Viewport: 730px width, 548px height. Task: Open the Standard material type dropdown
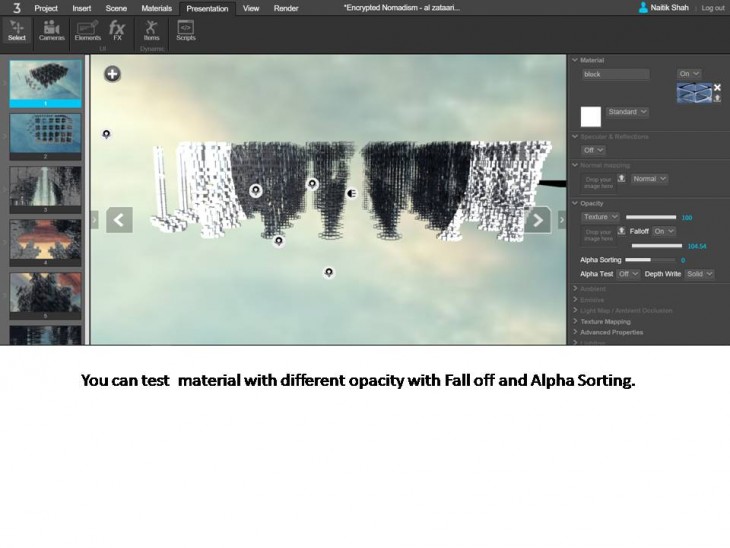click(x=627, y=112)
